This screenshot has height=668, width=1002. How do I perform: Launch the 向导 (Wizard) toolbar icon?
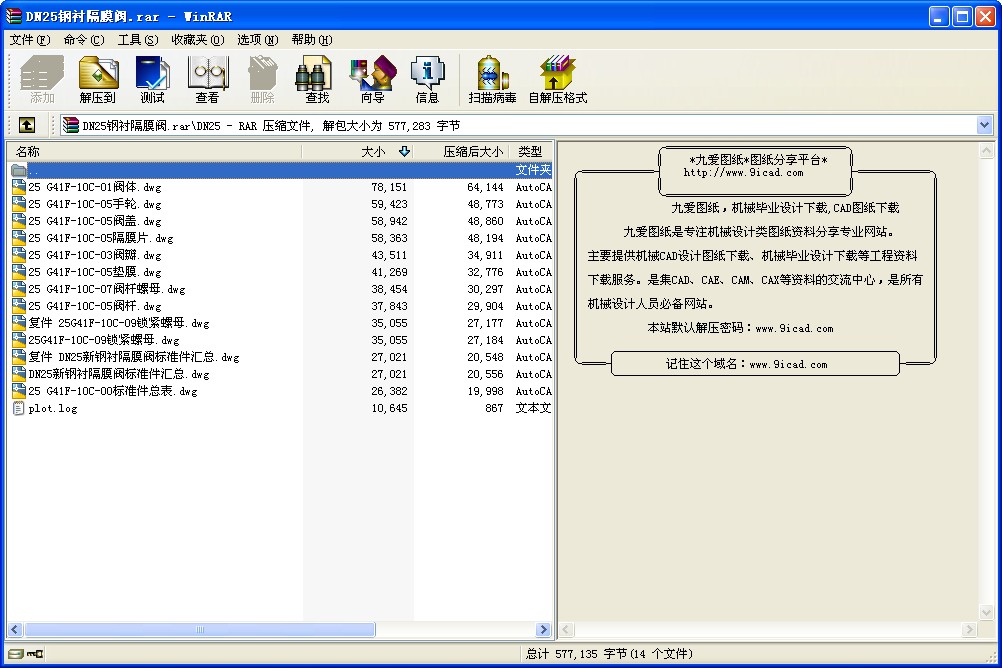(373, 79)
